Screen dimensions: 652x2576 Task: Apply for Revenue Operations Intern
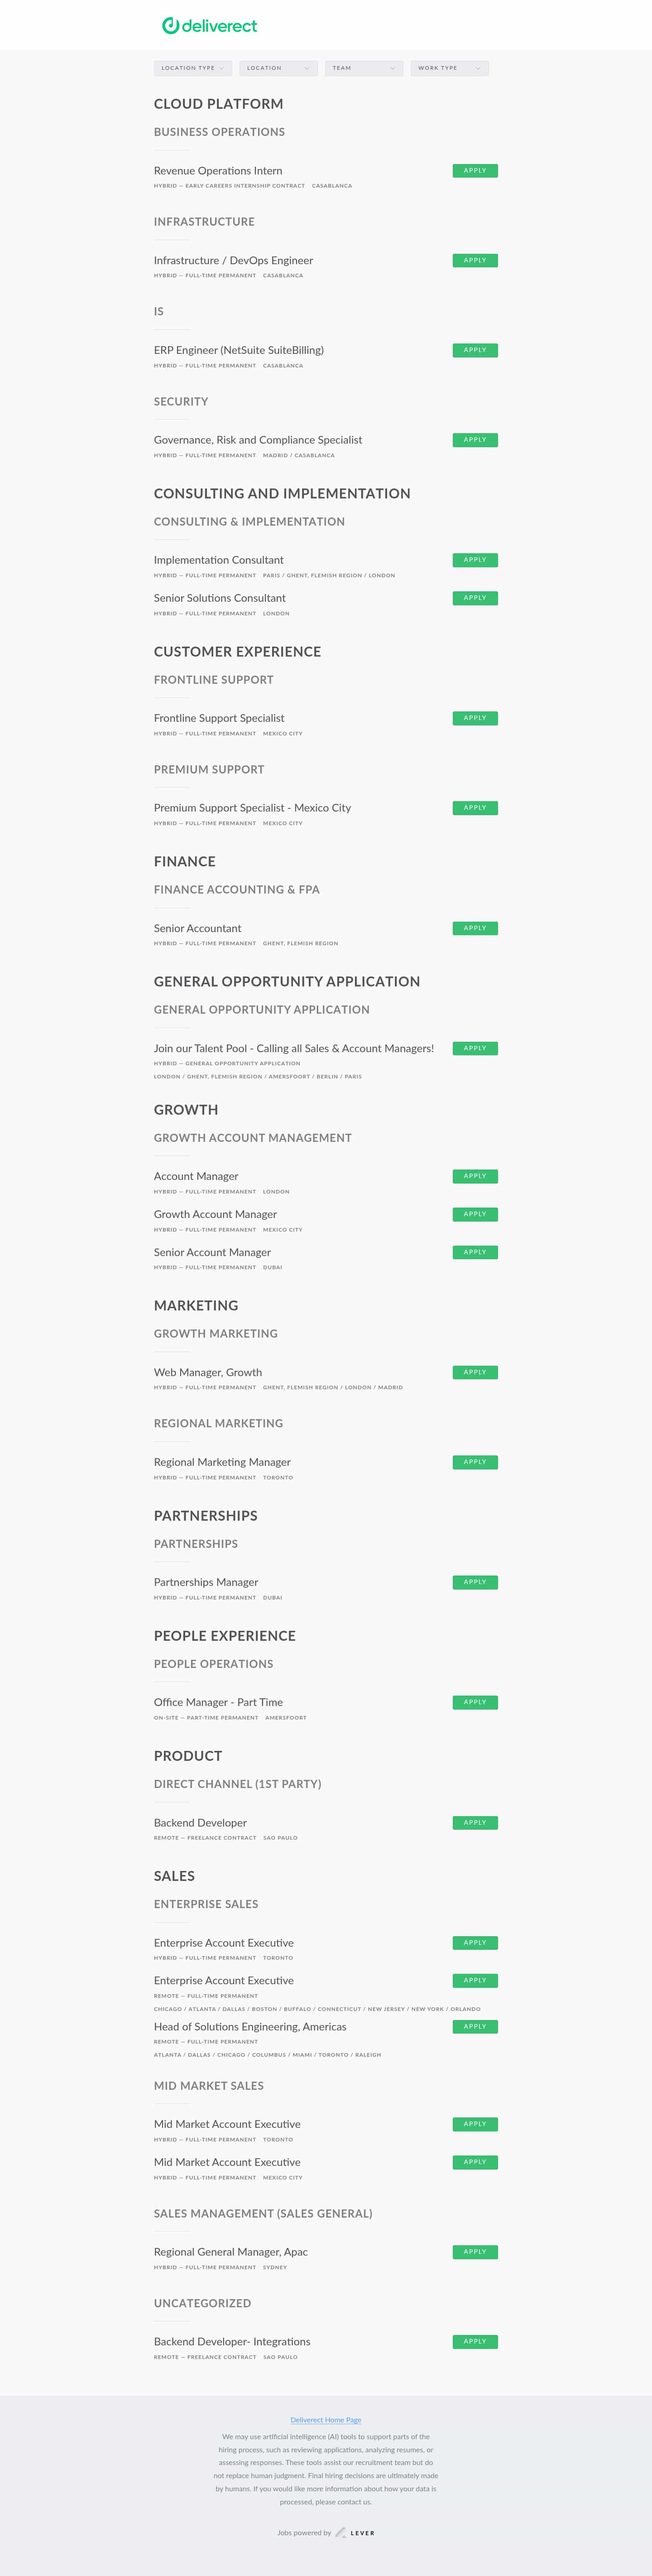(475, 171)
